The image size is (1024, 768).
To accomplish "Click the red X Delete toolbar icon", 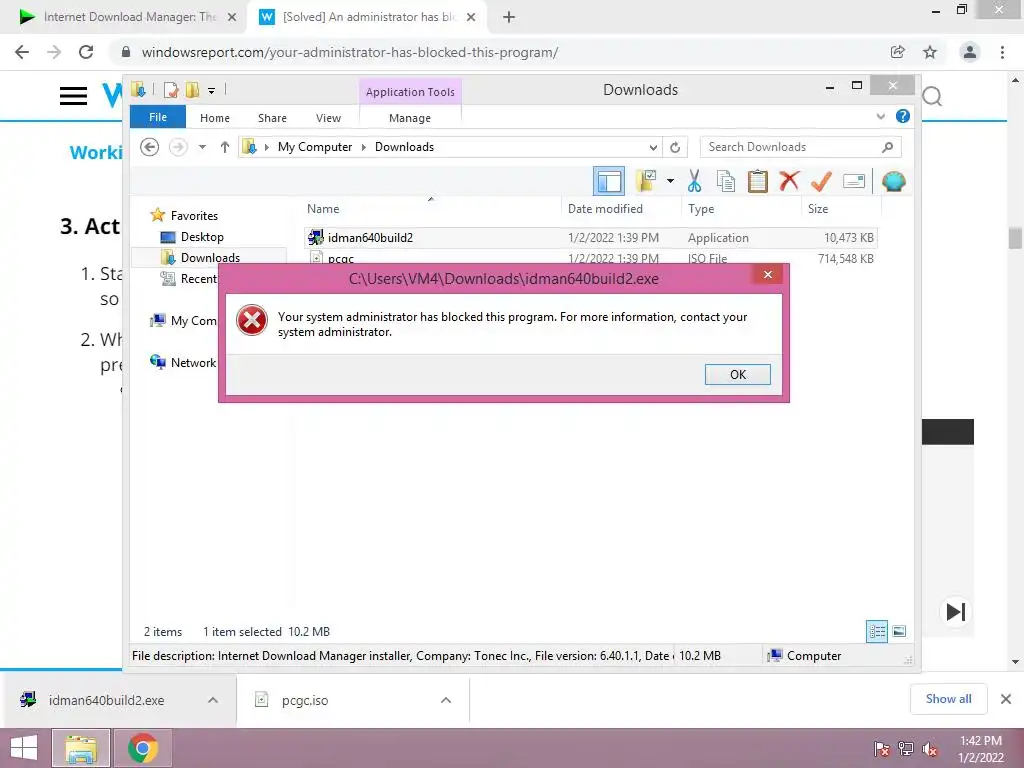I will coord(789,180).
